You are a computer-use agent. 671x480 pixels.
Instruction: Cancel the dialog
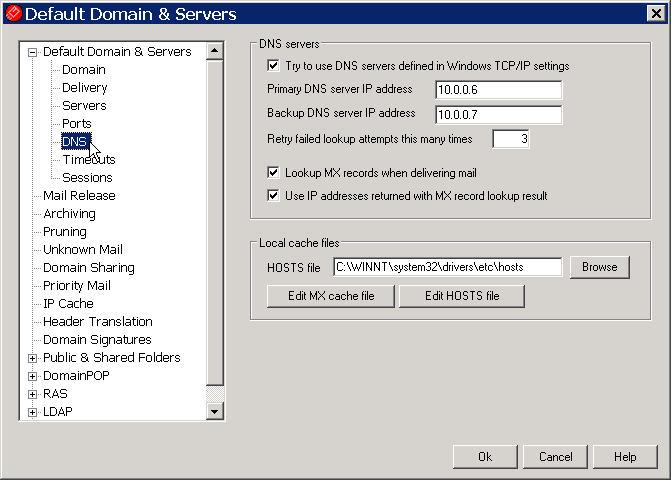[555, 457]
